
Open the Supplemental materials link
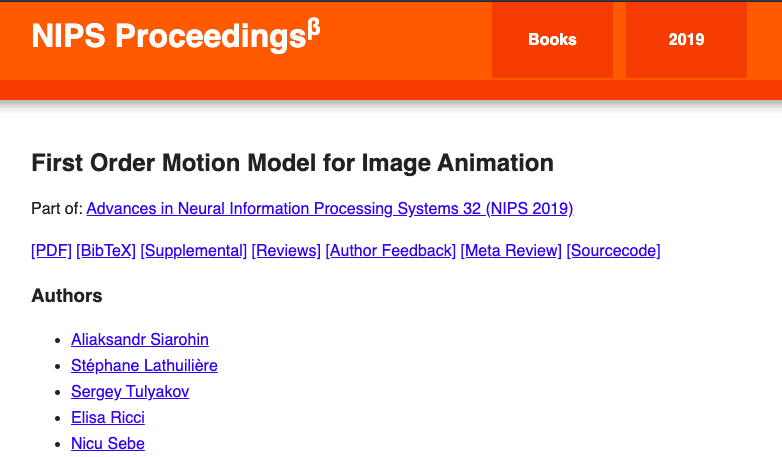pyautogui.click(x=194, y=251)
